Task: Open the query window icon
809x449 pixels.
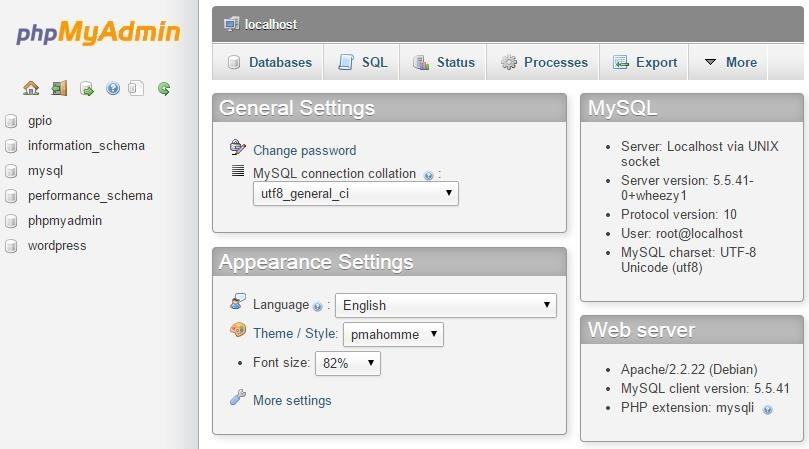Action: click(87, 88)
